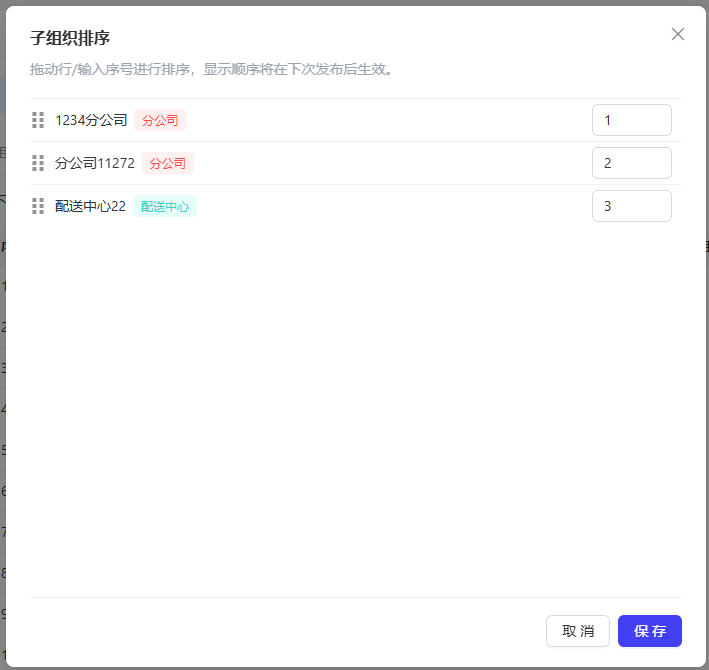The image size is (709, 670).
Task: Click the red 分公司 tag beside 1234分公司
Action: point(160,120)
